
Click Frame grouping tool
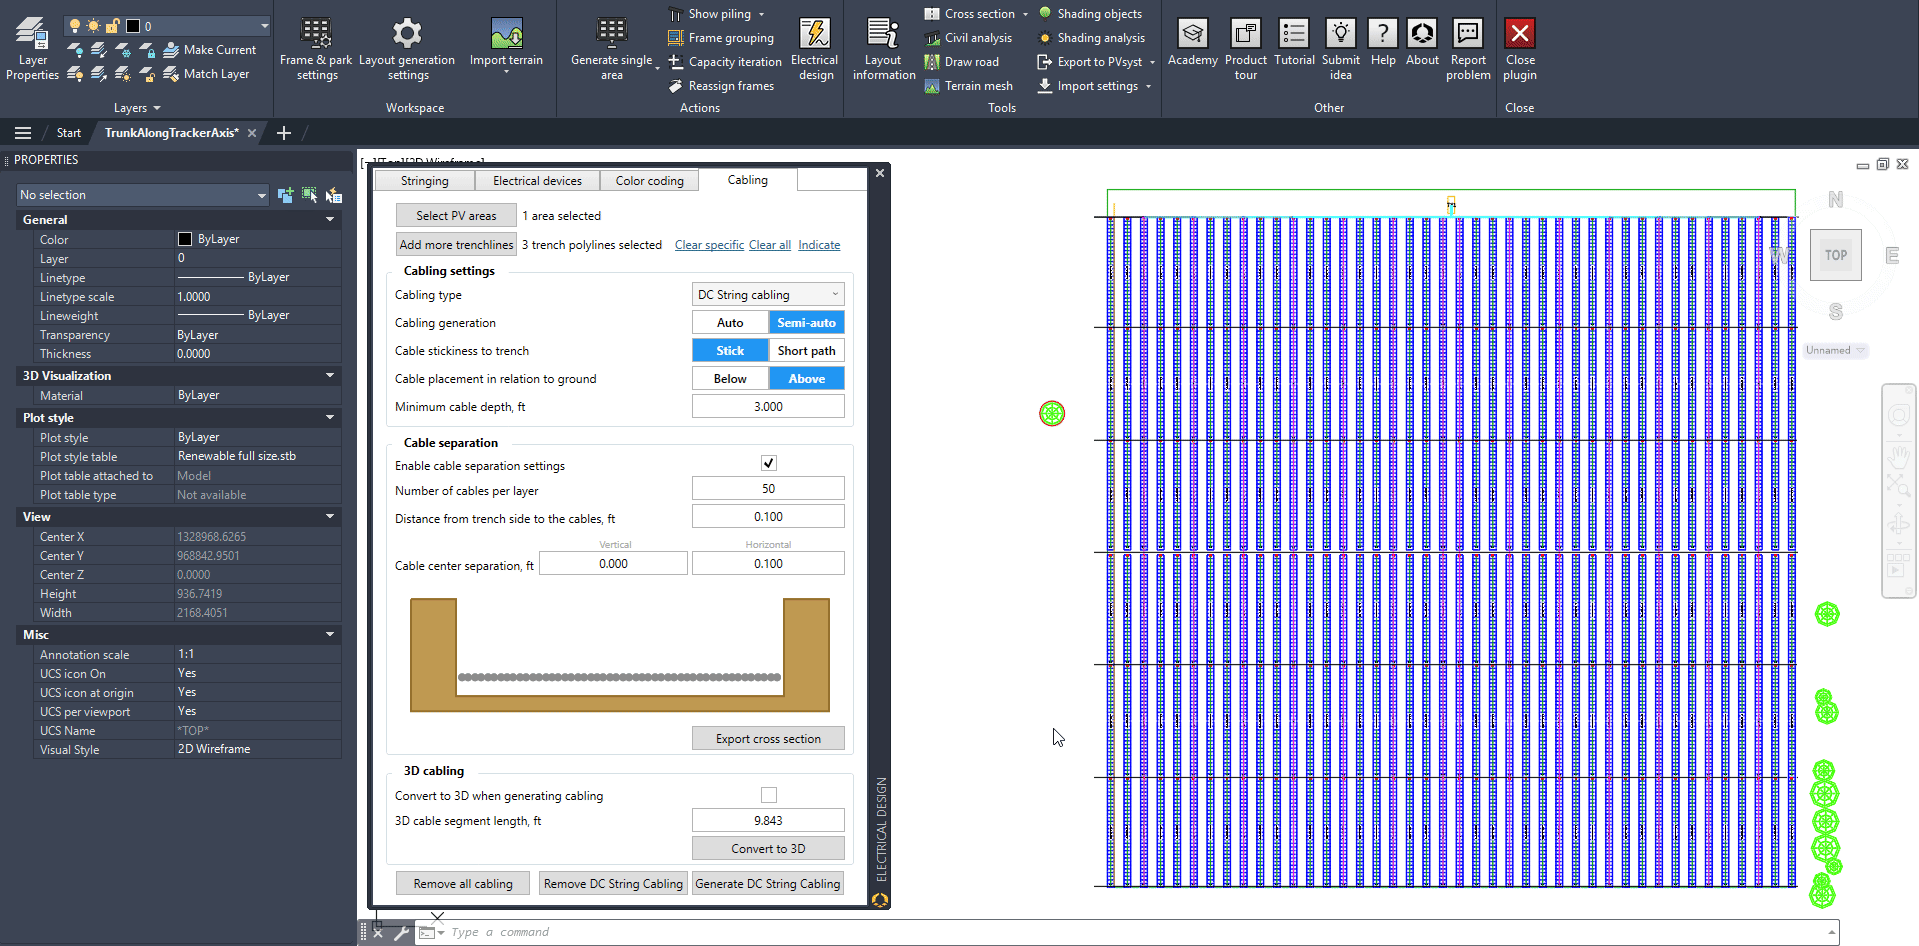pyautogui.click(x=721, y=38)
